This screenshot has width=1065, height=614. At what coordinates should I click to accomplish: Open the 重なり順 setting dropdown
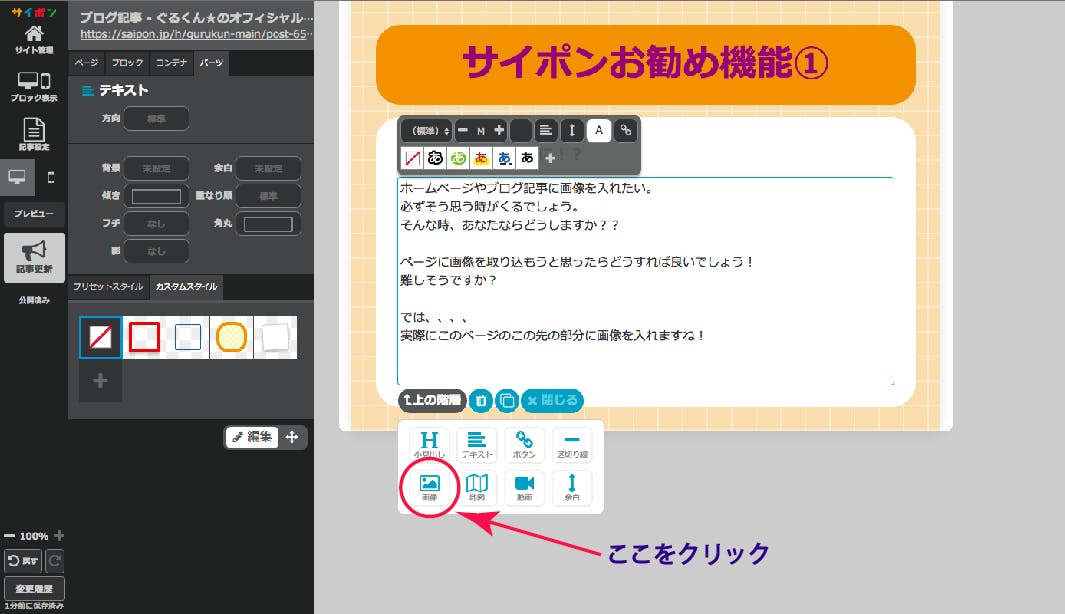[268, 196]
